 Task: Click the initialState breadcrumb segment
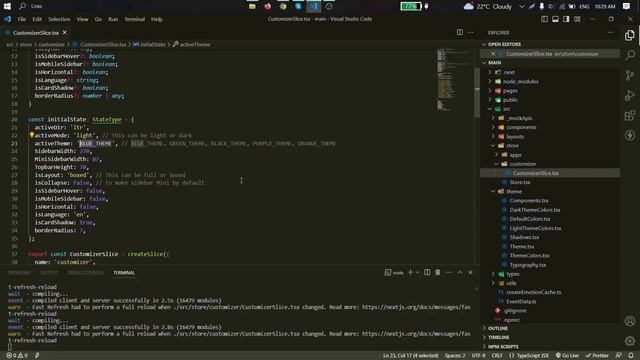tap(149, 44)
